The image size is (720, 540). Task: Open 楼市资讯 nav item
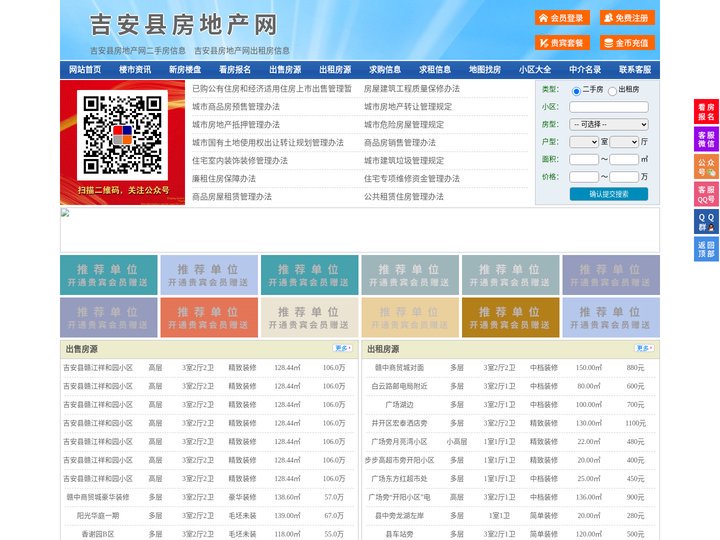pos(135,70)
